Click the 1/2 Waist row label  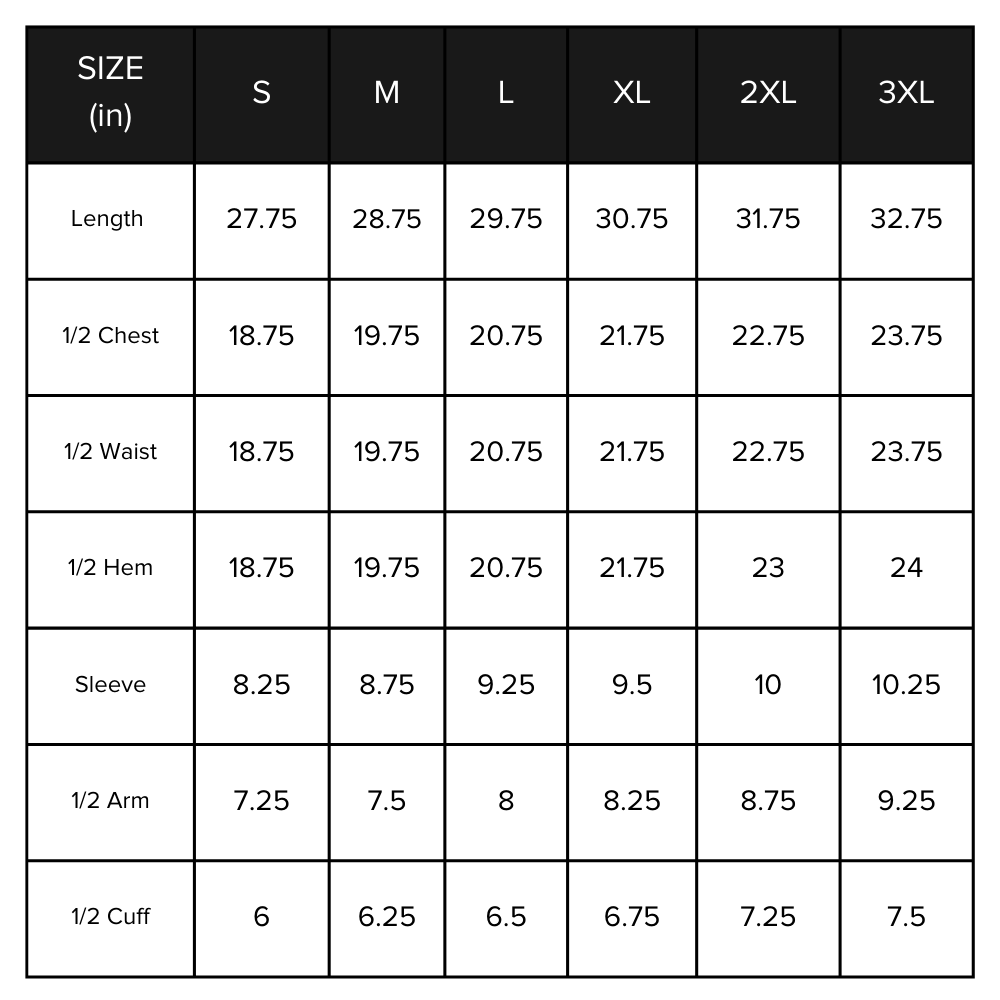110,452
